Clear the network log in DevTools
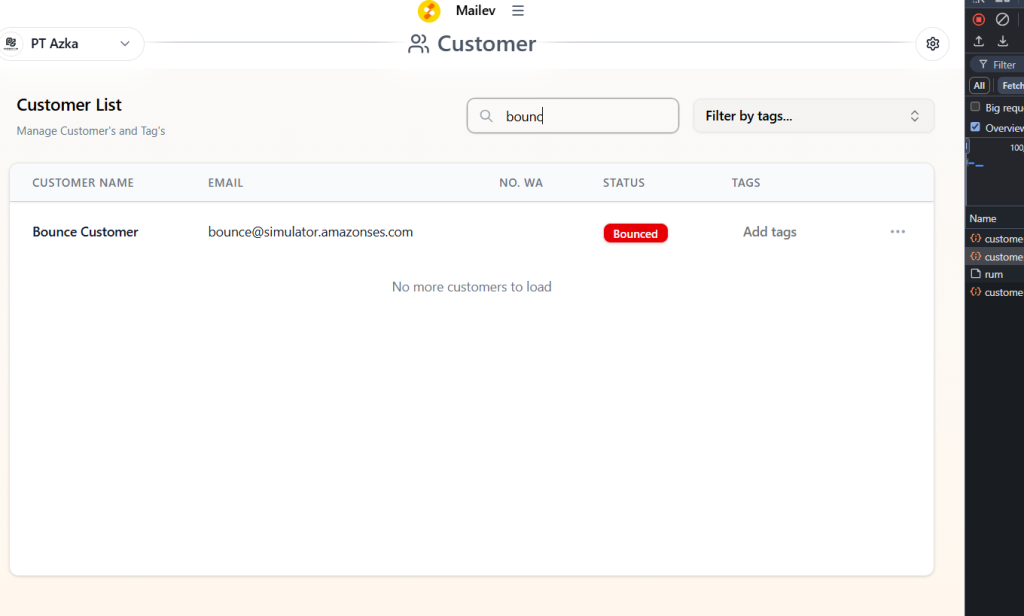Viewport: 1024px width, 616px height. 1002,19
